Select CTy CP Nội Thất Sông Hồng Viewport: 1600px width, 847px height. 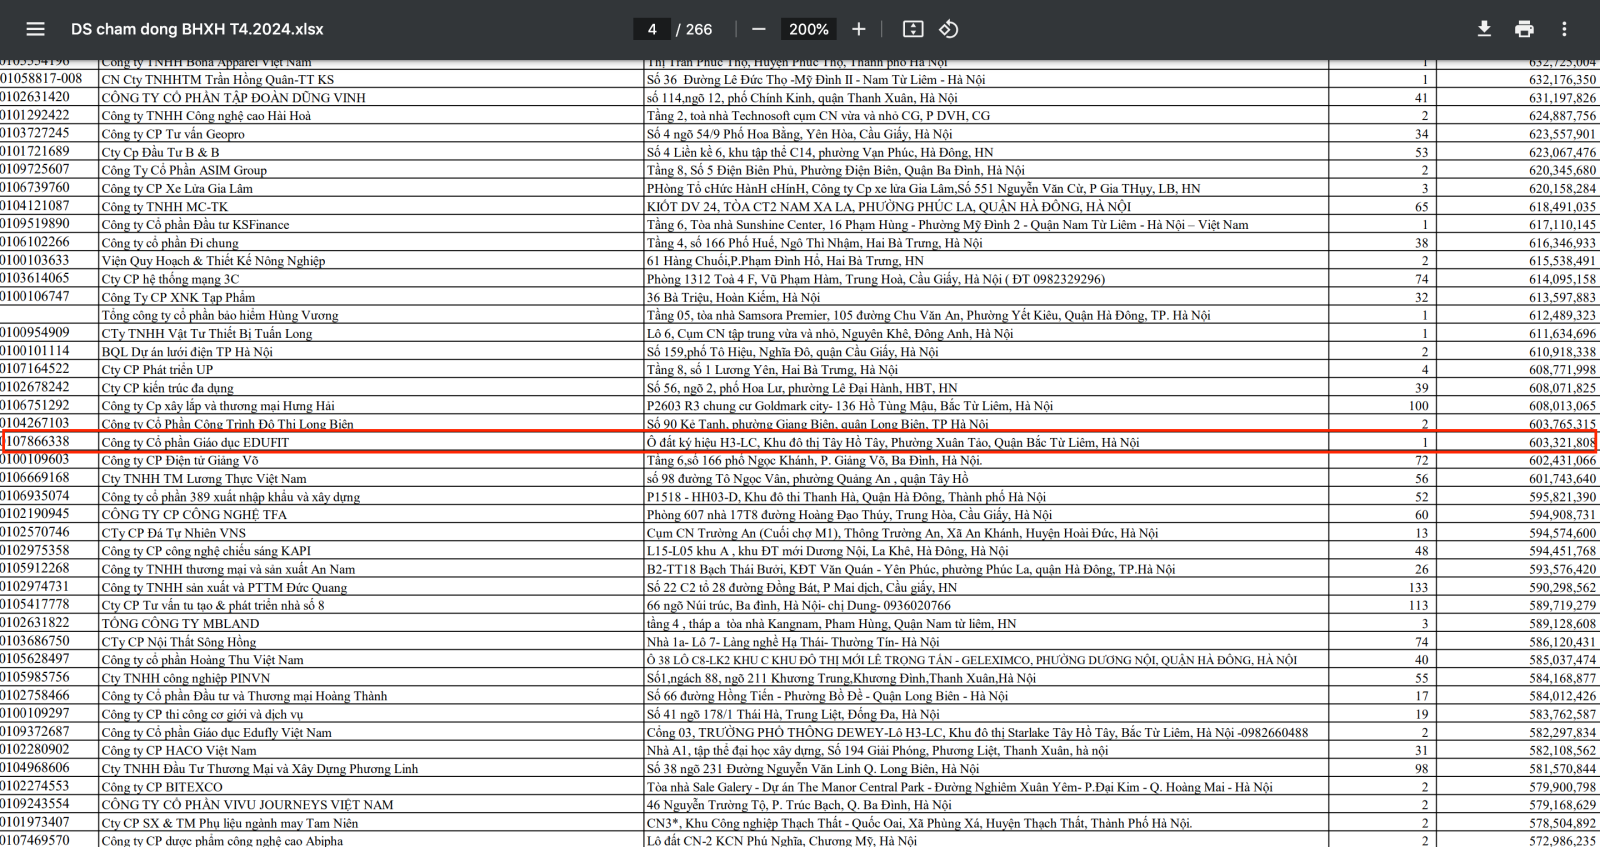coord(179,642)
